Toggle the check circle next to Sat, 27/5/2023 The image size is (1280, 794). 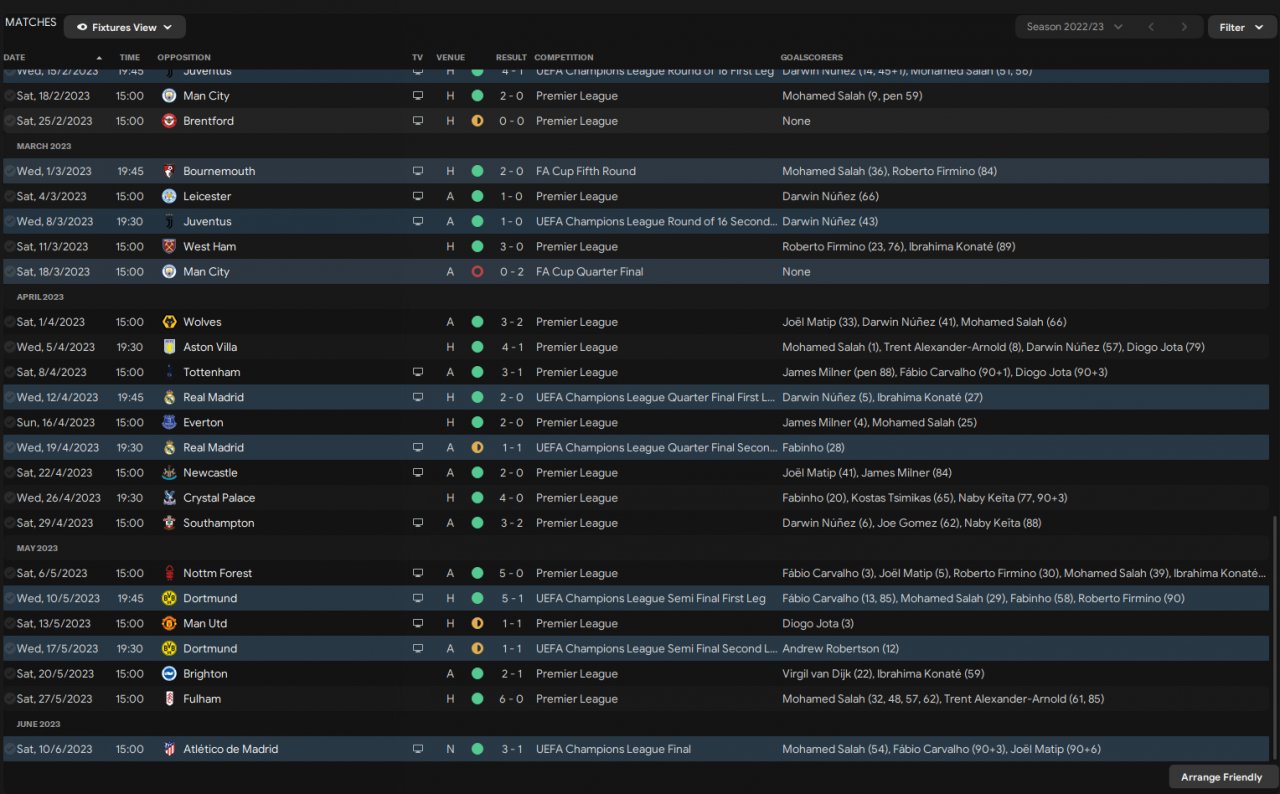(10, 699)
